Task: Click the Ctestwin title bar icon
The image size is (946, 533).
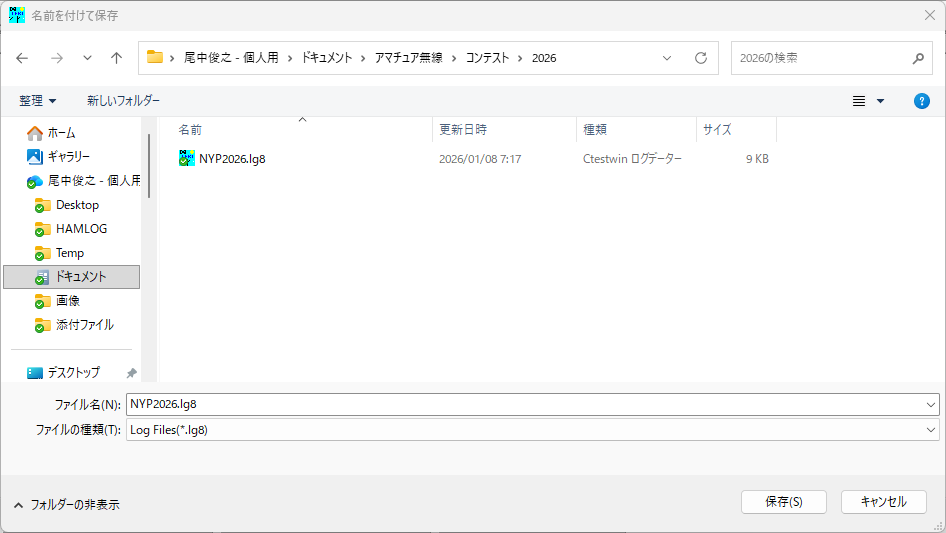Action: (x=17, y=15)
